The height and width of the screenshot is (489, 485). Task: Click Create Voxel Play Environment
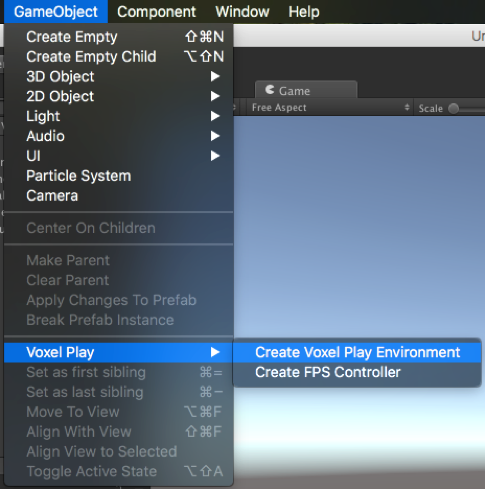pos(357,352)
